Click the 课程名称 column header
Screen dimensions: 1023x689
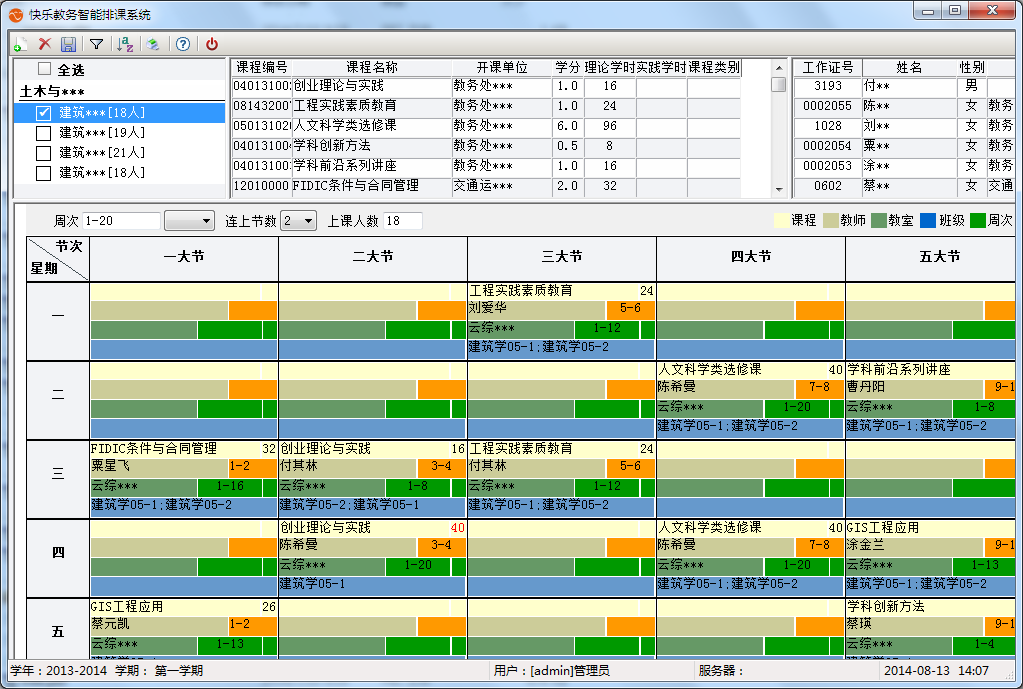371,68
